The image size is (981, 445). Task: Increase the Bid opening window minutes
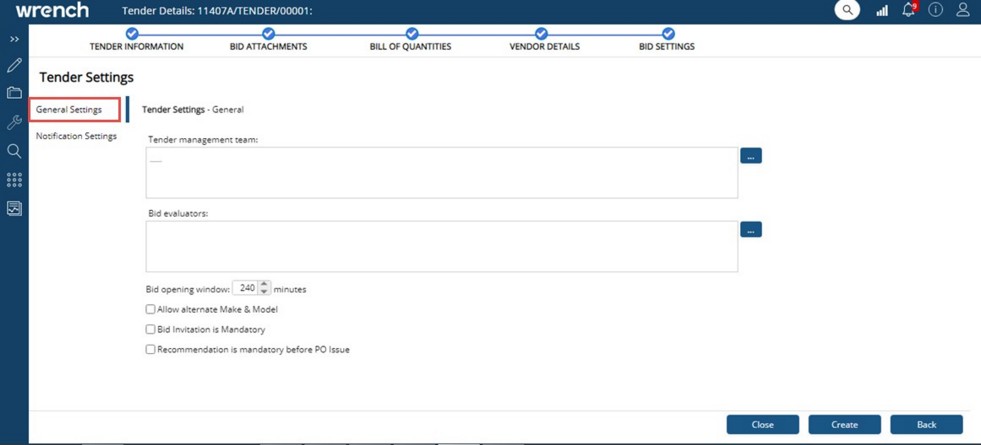264,285
